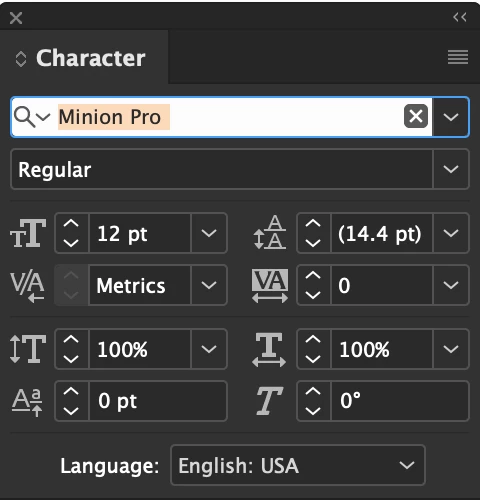Collapse panel using double-arrow icon
Viewport: 480px width, 500px height.
[460, 17]
